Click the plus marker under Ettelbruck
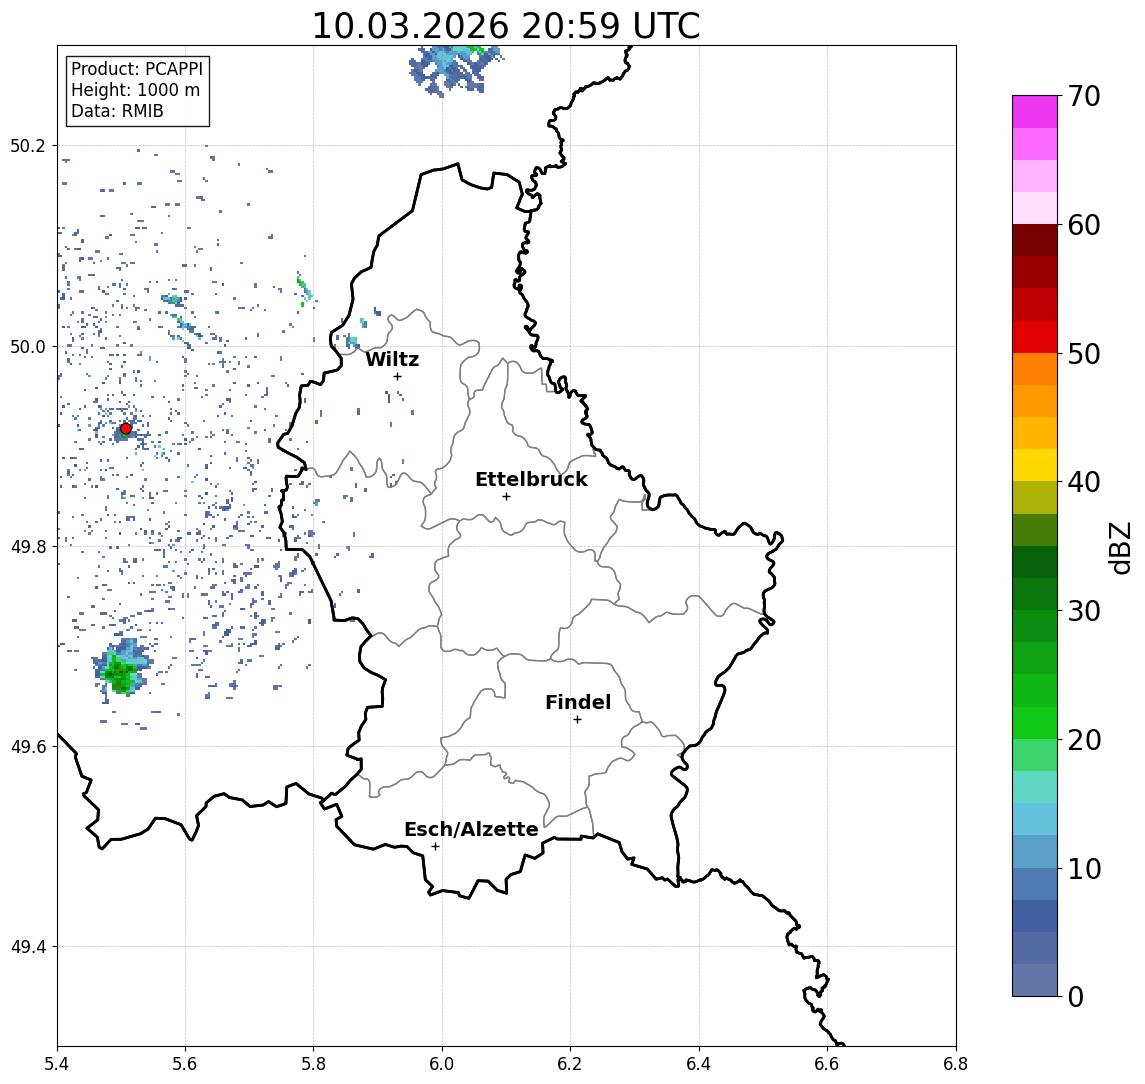The image size is (1145, 1084). click(x=506, y=496)
